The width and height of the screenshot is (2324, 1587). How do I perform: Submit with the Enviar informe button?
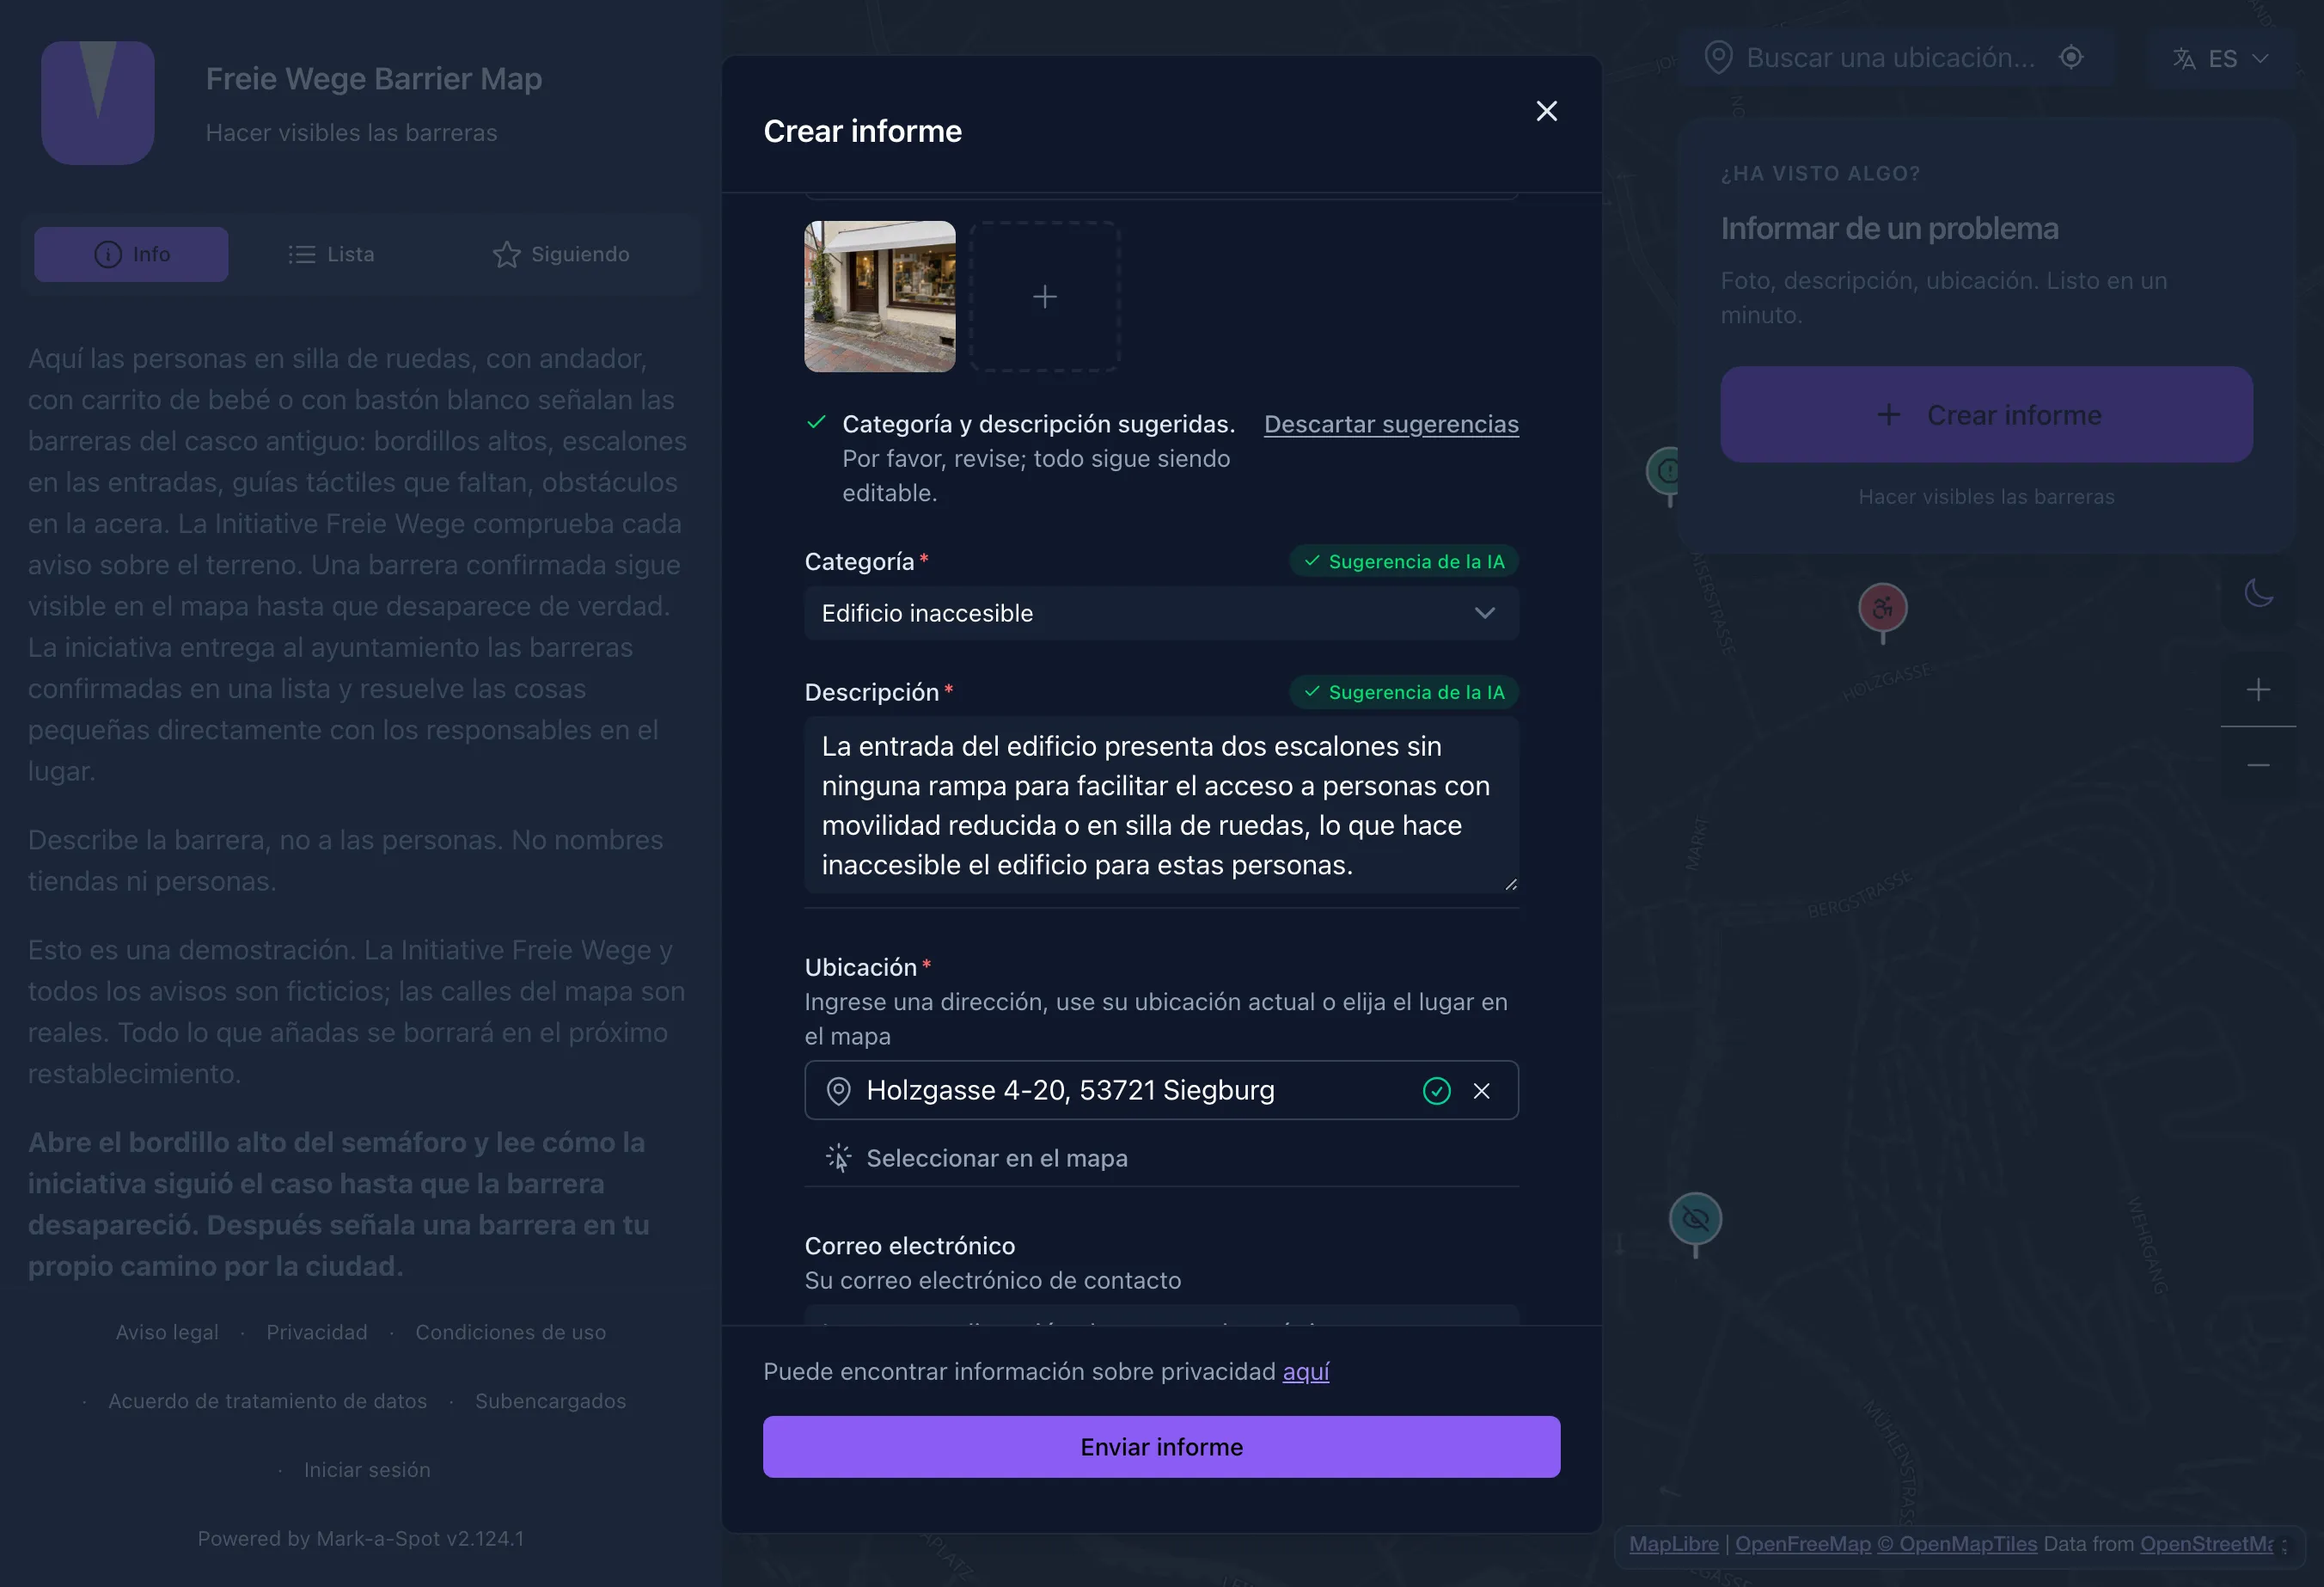pos(1161,1447)
